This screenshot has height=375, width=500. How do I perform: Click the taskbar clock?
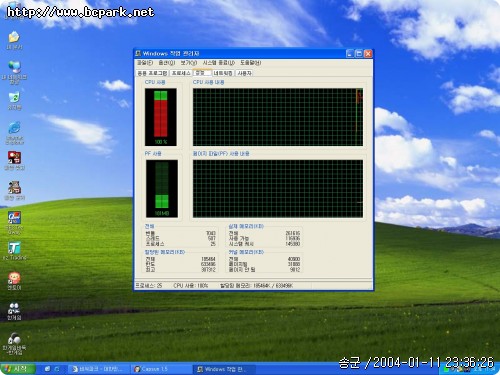coord(484,369)
